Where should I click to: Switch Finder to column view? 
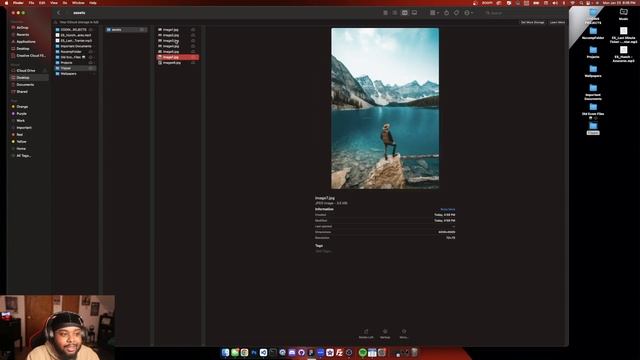tap(404, 13)
